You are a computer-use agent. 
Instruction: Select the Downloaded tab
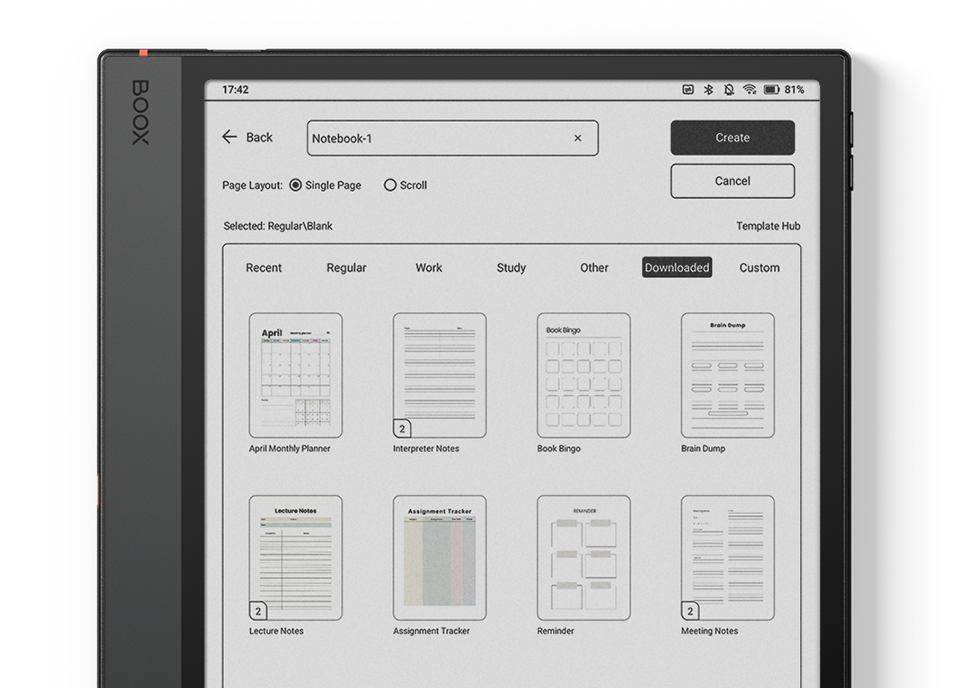(677, 267)
